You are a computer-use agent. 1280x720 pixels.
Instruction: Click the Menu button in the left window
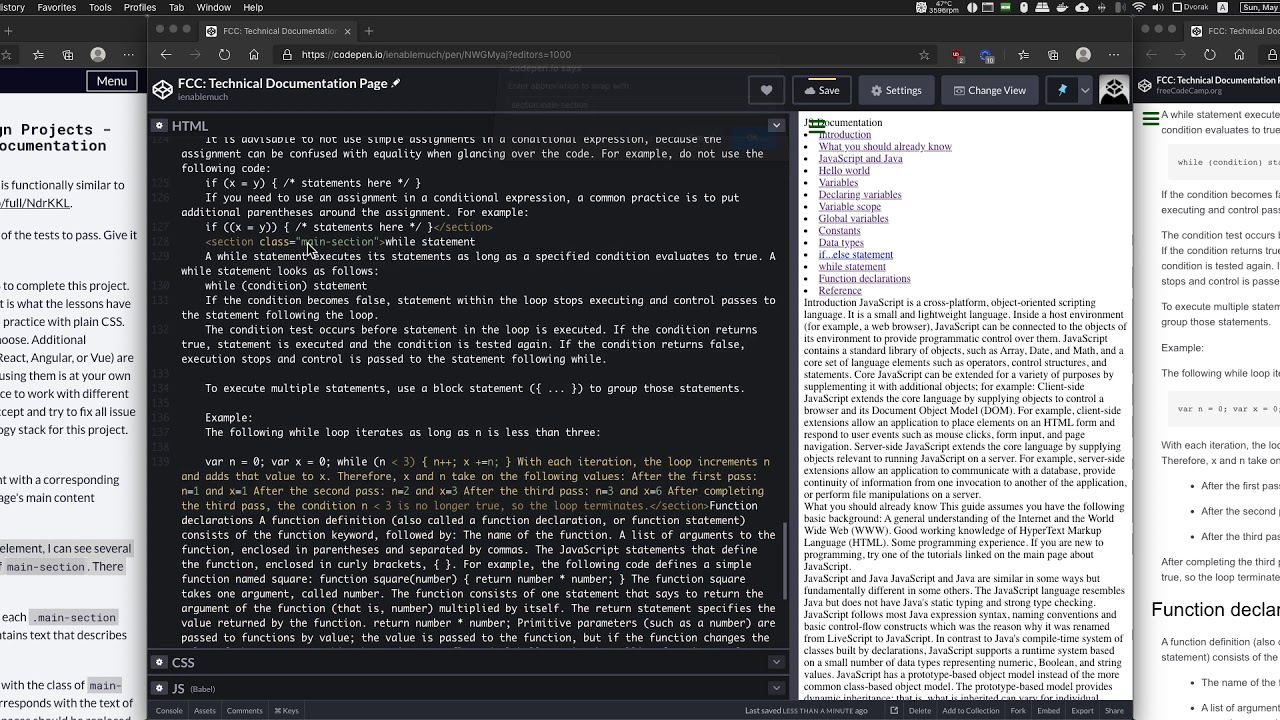(x=111, y=81)
